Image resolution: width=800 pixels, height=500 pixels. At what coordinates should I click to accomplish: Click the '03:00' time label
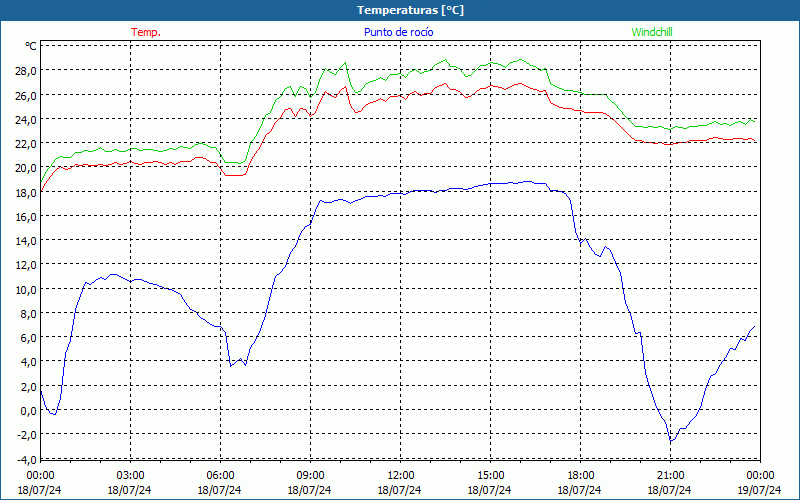click(x=130, y=476)
